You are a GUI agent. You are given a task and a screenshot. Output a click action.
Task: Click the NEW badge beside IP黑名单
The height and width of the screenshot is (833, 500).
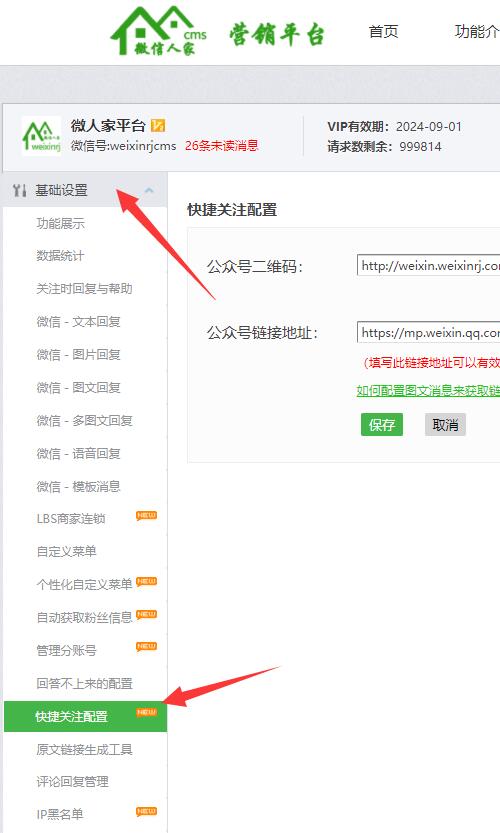146,811
